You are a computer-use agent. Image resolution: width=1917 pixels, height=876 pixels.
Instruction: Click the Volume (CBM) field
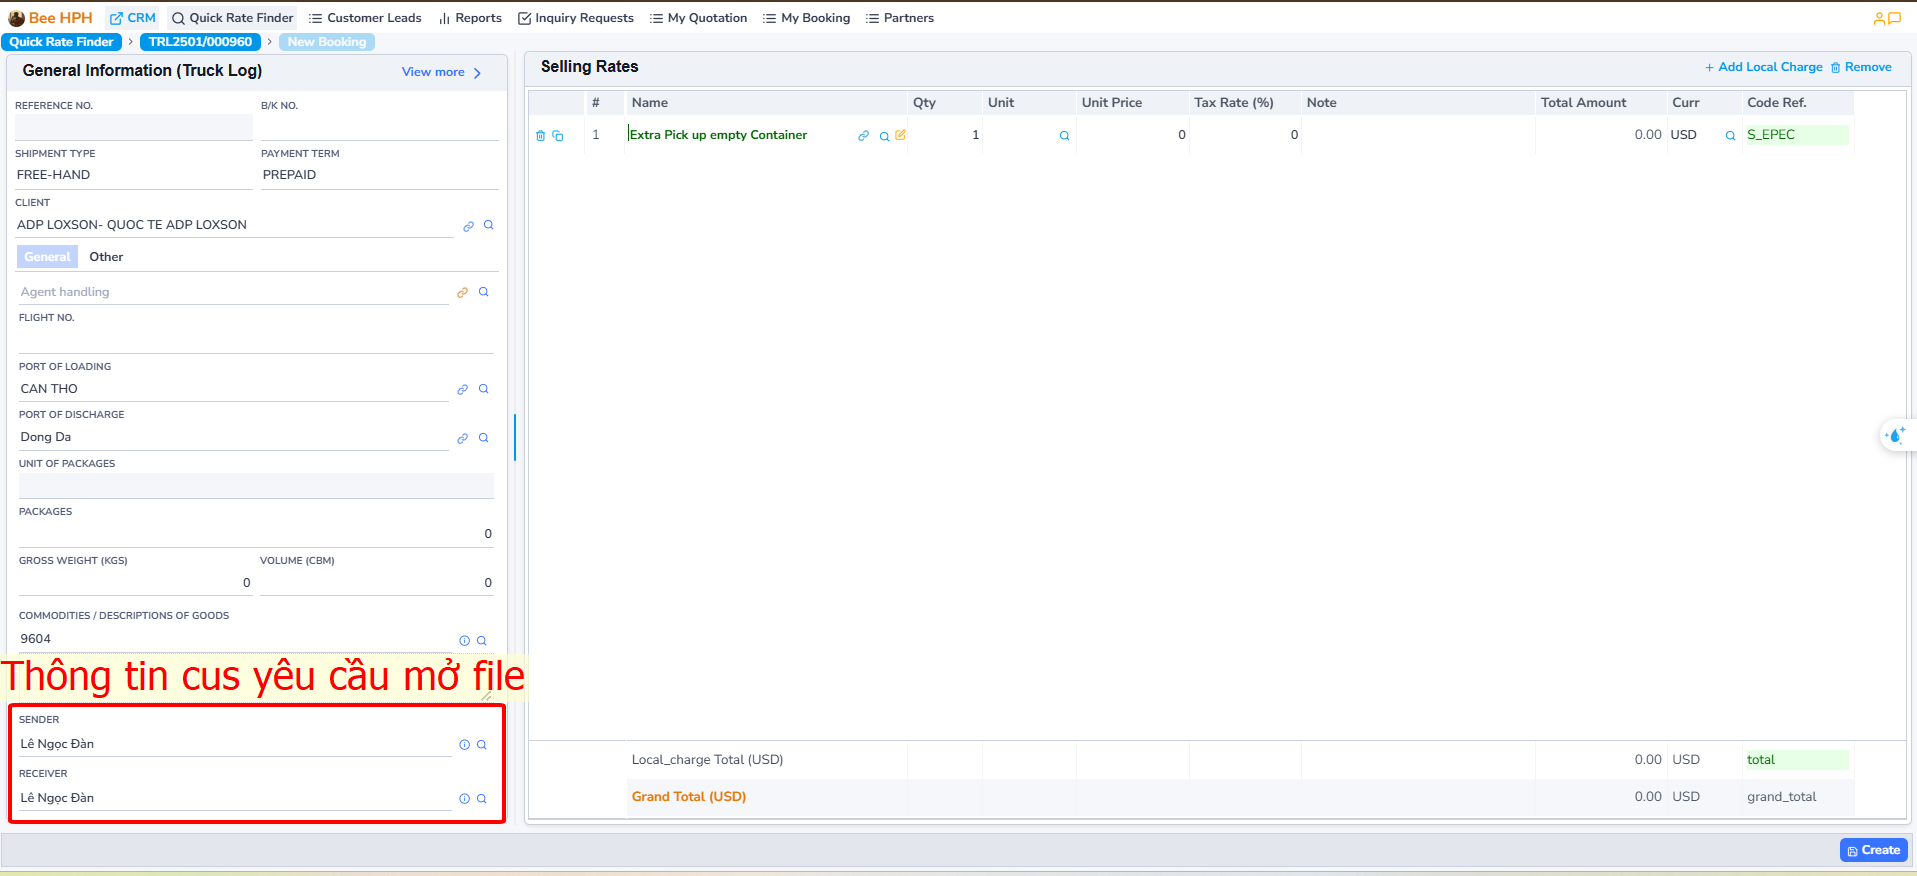[x=377, y=583]
